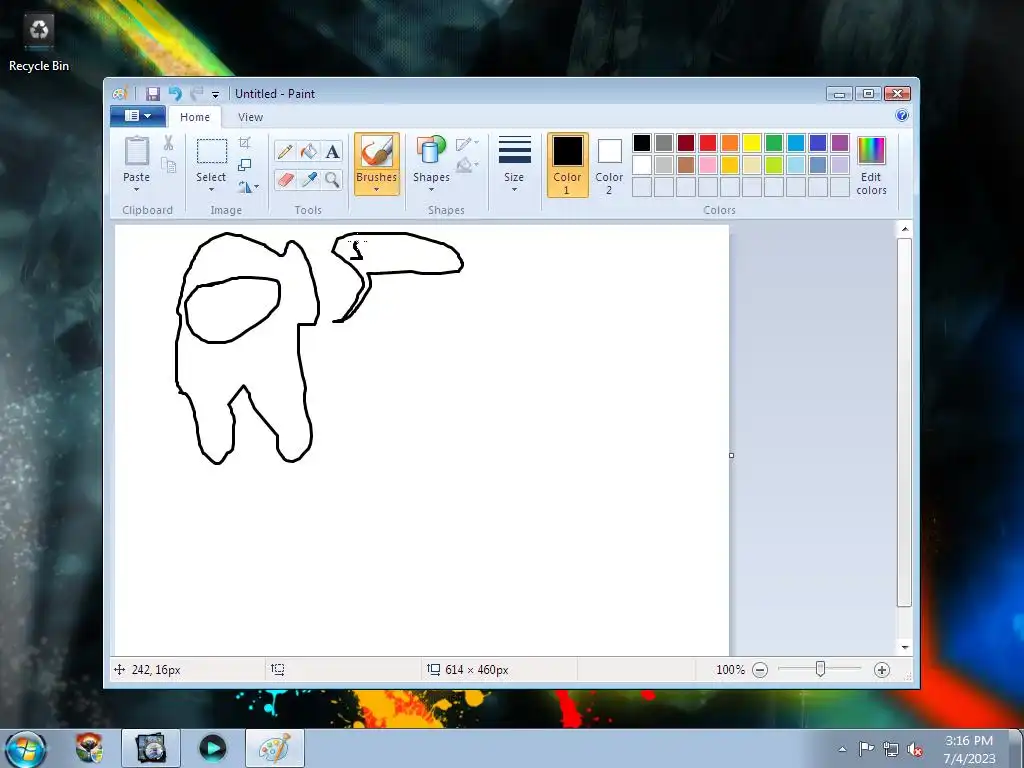1024x768 pixels.
Task: Click the Shapes gallery icon
Action: (431, 150)
